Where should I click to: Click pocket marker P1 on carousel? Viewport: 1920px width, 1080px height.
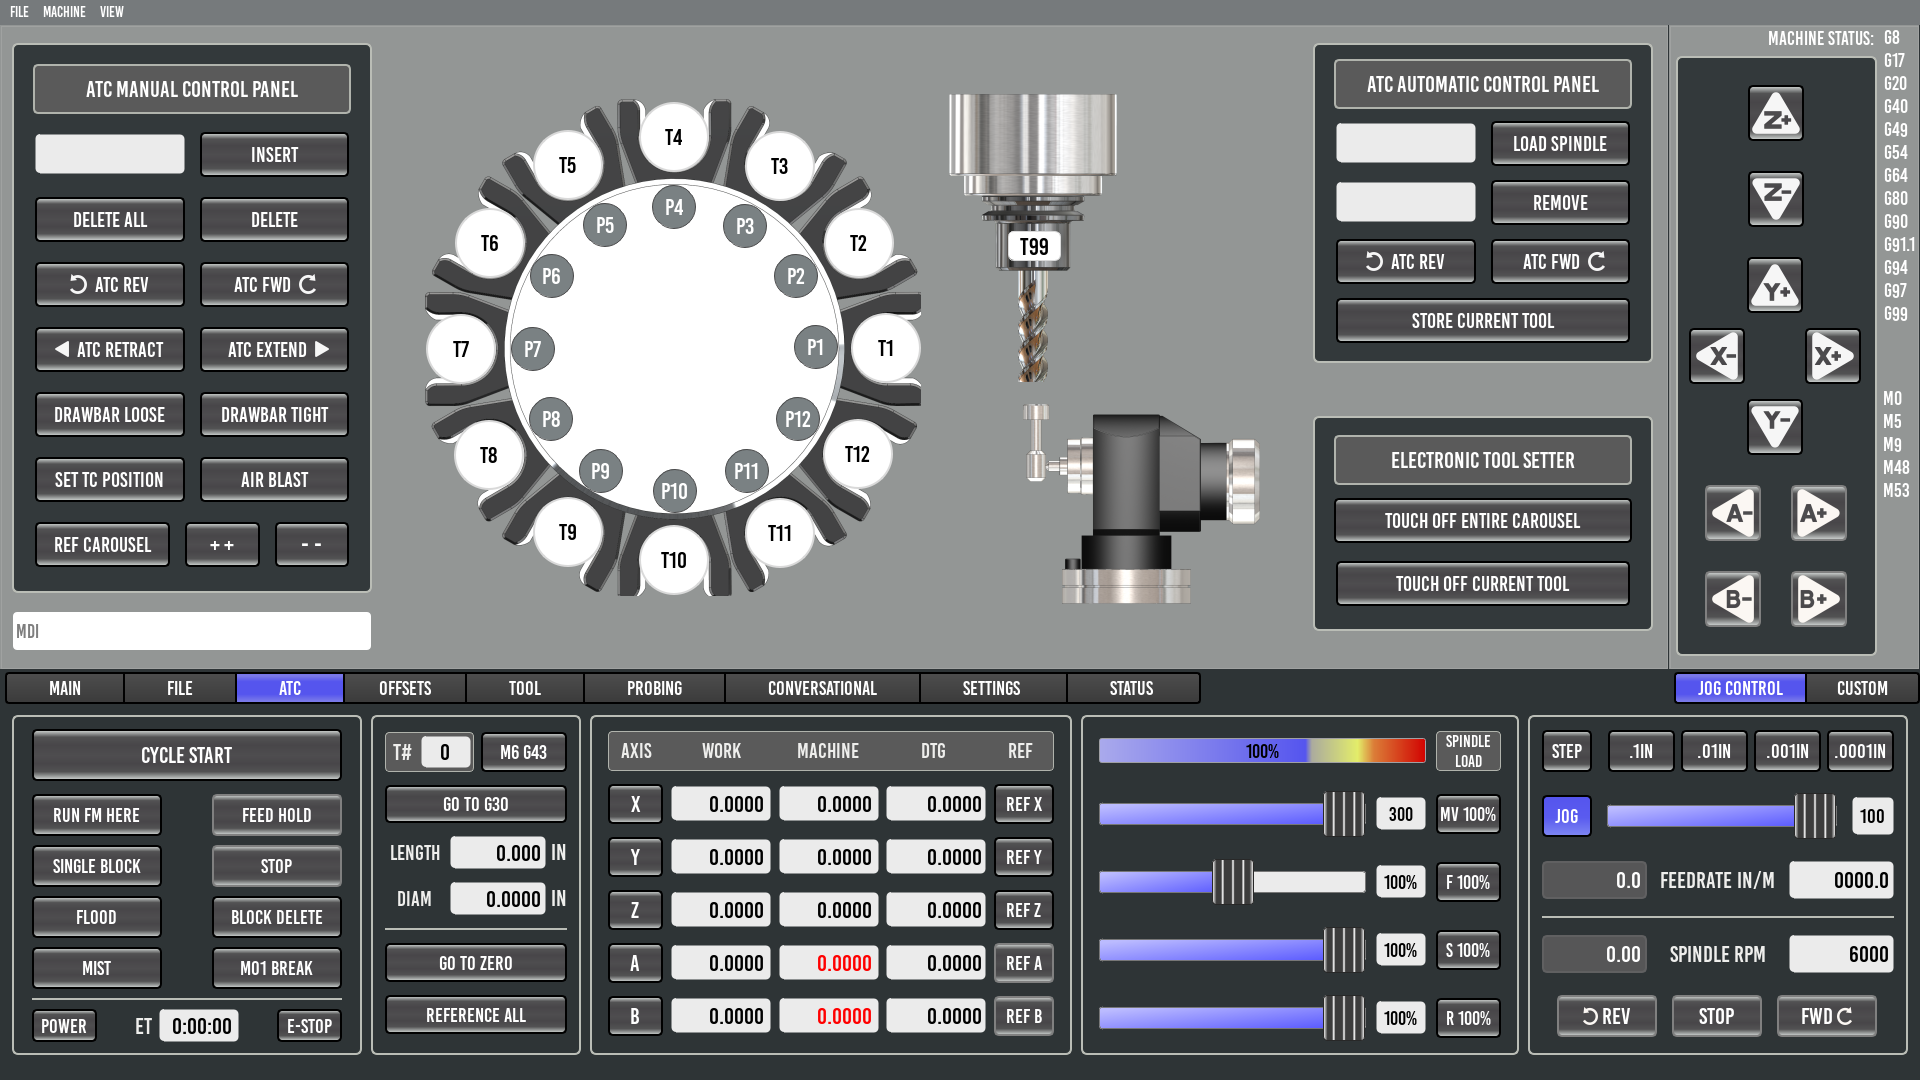coord(816,347)
